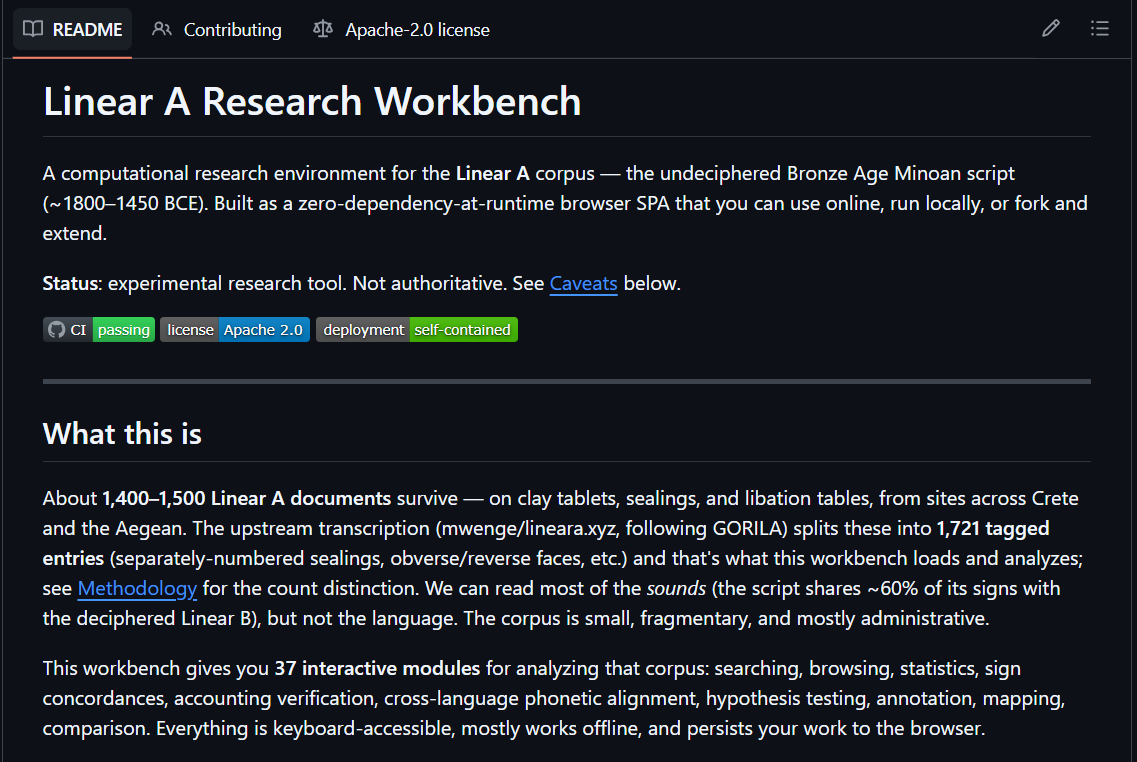Click the bold '1,721 tagged' text
Image resolution: width=1137 pixels, height=762 pixels.
coord(993,529)
